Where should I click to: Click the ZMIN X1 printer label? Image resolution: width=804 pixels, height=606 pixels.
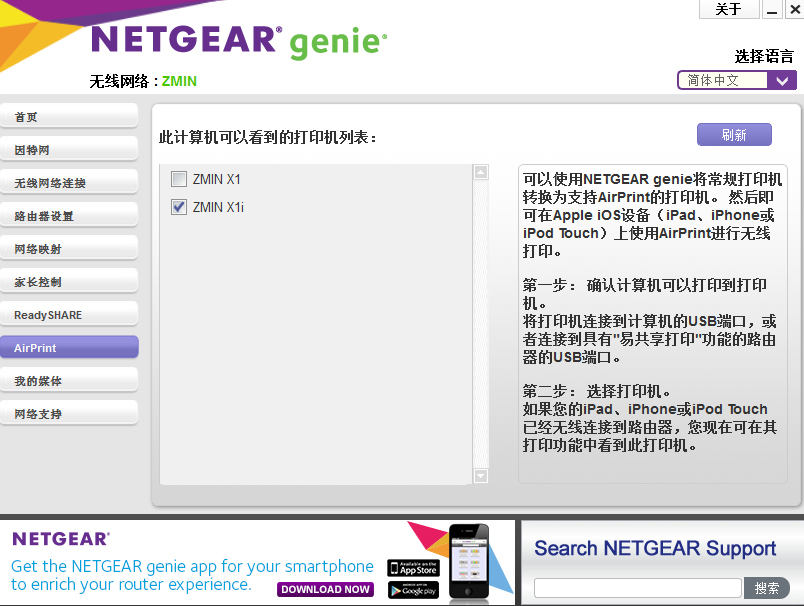coord(216,179)
